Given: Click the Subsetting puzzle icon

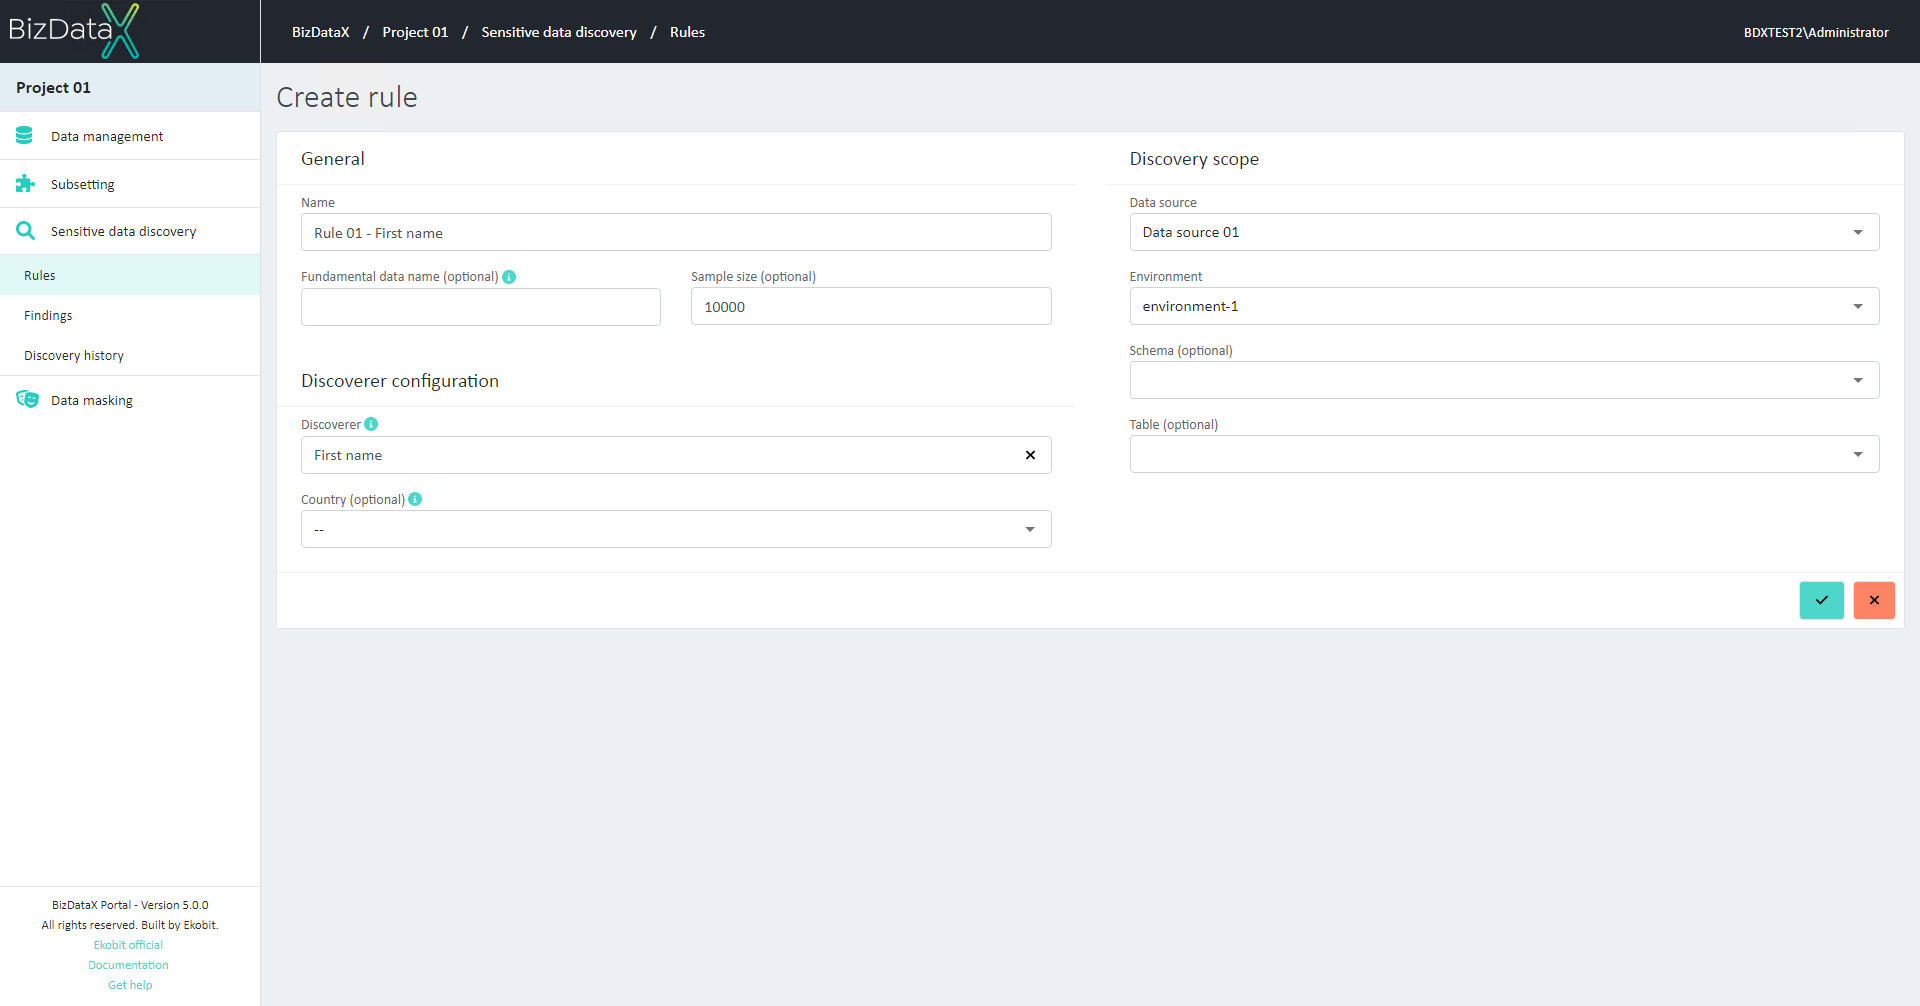Looking at the screenshot, I should (25, 183).
